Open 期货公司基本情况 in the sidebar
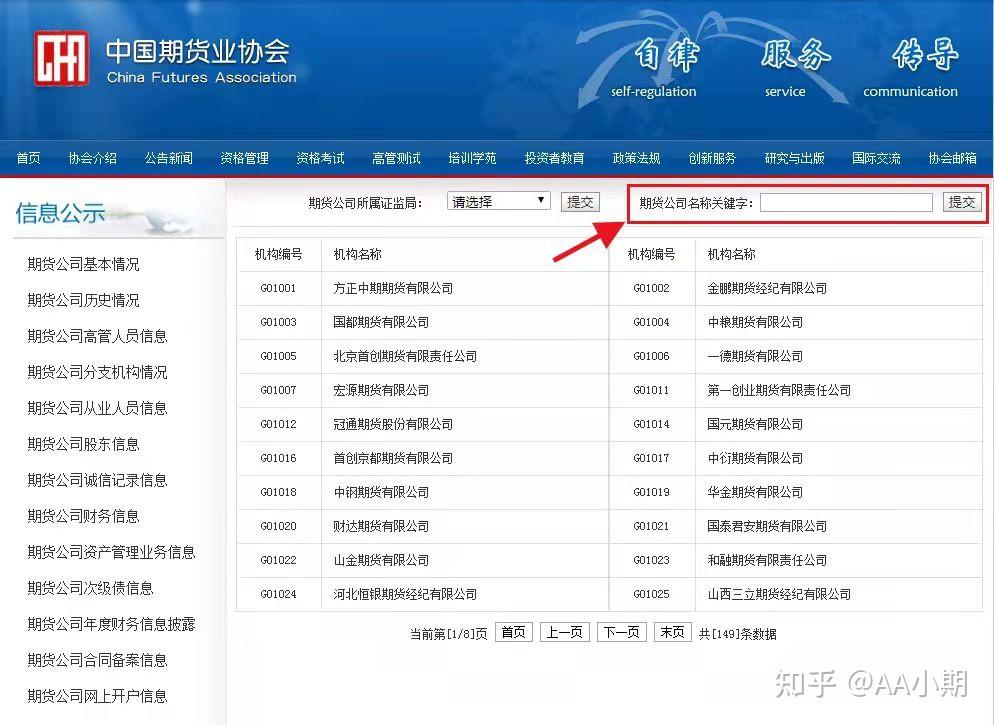Image resolution: width=994 pixels, height=725 pixels. (x=85, y=264)
